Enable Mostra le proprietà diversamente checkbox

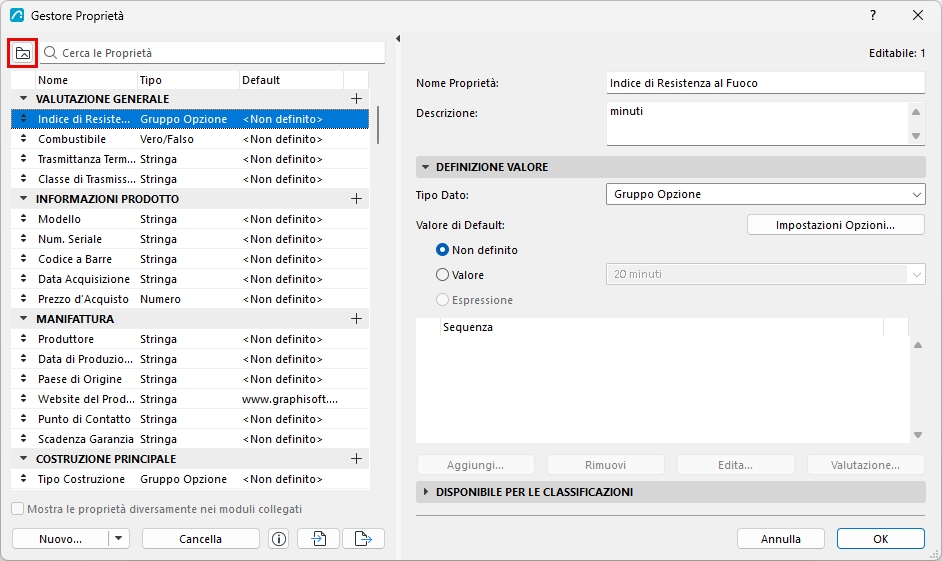pos(18,509)
